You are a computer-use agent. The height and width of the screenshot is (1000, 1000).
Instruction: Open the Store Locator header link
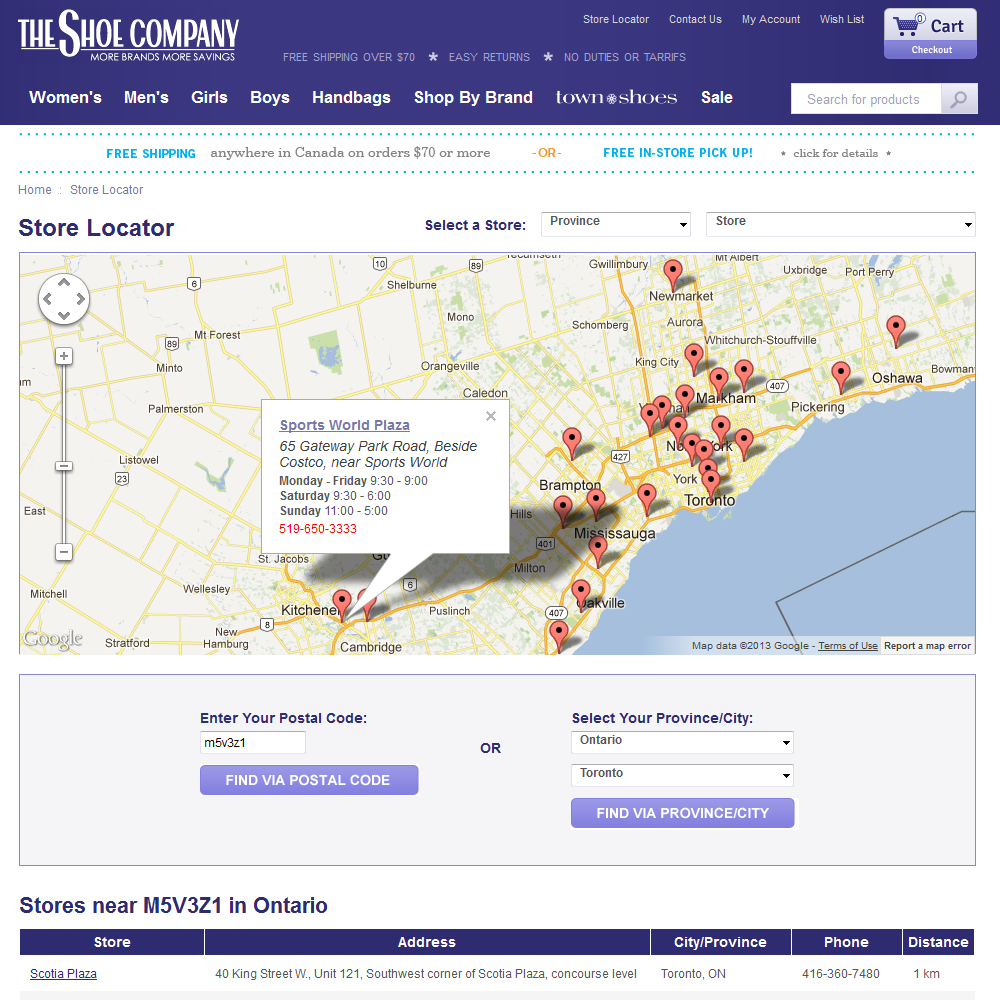(x=615, y=19)
